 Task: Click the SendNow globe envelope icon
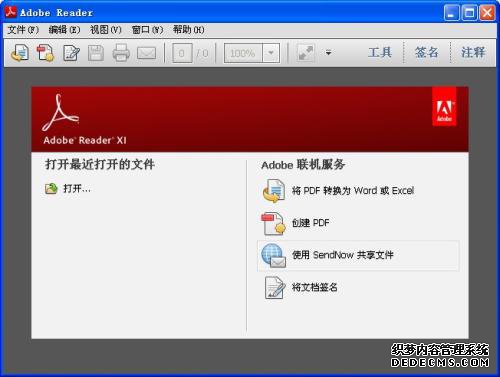pyautogui.click(x=274, y=255)
